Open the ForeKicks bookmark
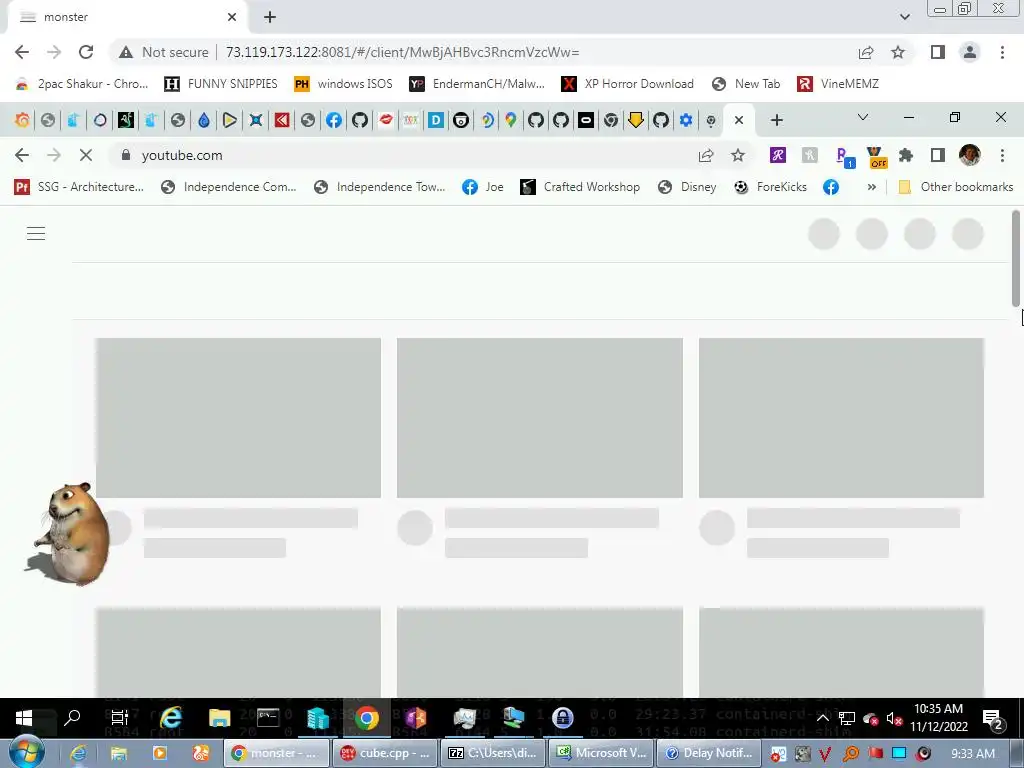1024x768 pixels. point(770,187)
